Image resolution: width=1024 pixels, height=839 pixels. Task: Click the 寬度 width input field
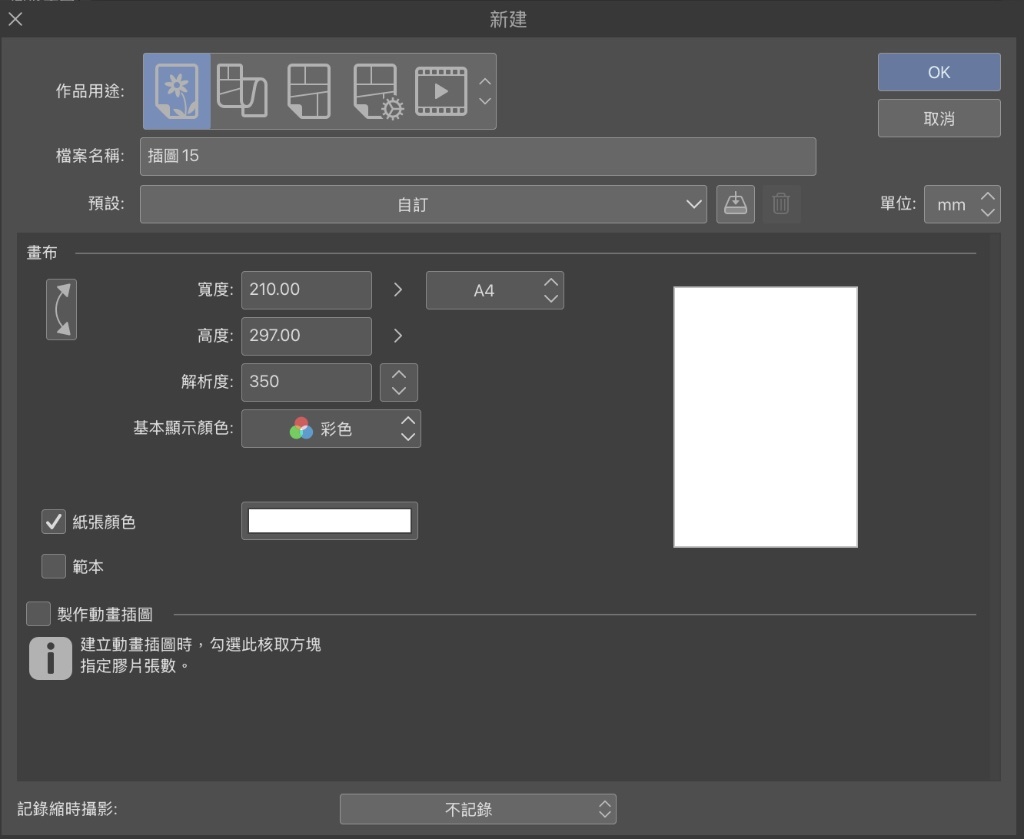point(306,290)
